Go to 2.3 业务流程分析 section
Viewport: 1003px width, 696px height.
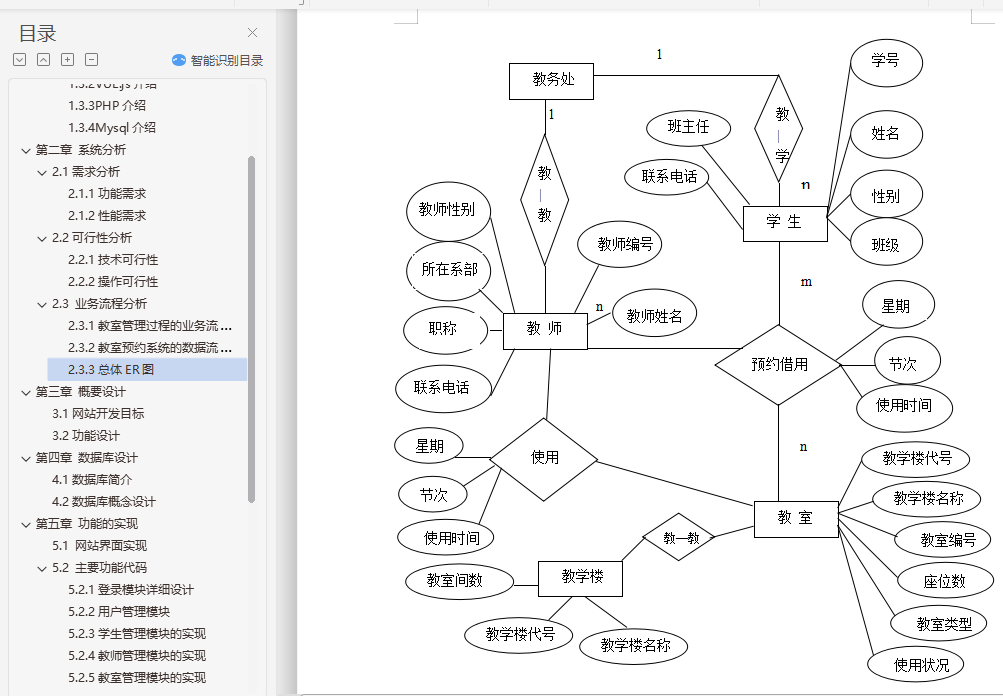[x=99, y=303]
